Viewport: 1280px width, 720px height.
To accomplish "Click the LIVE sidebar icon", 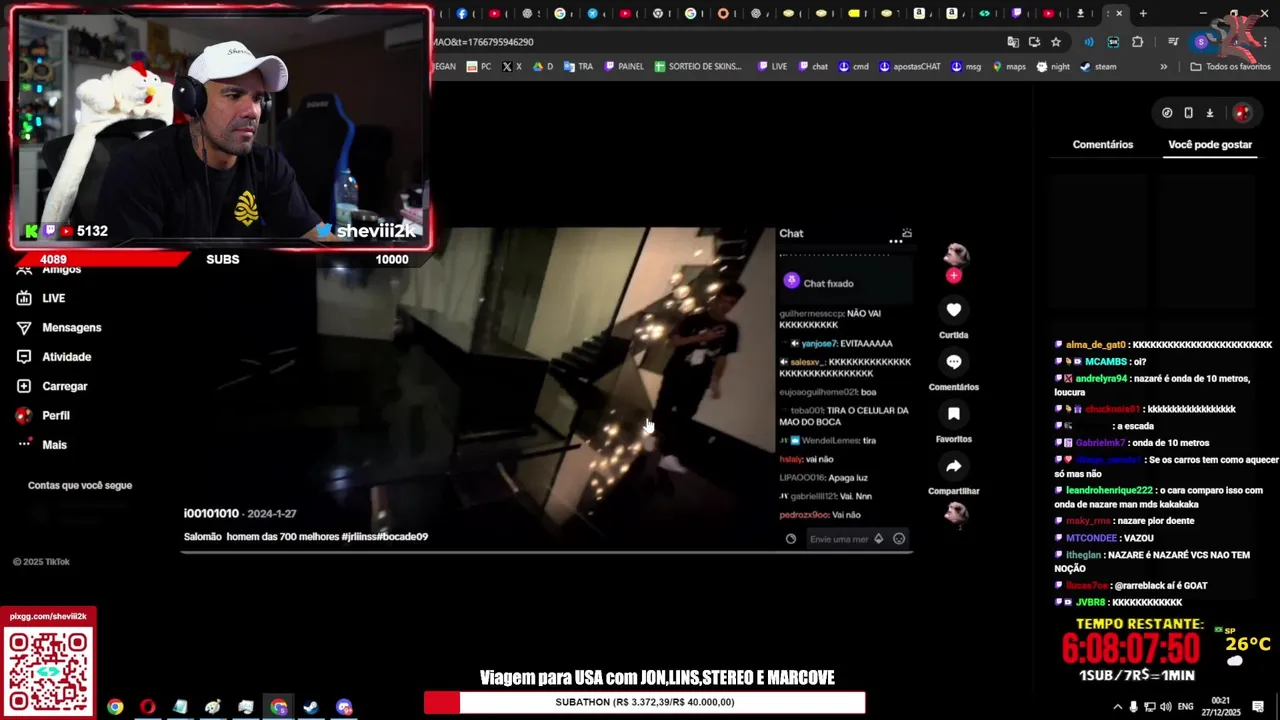I will click(24, 298).
